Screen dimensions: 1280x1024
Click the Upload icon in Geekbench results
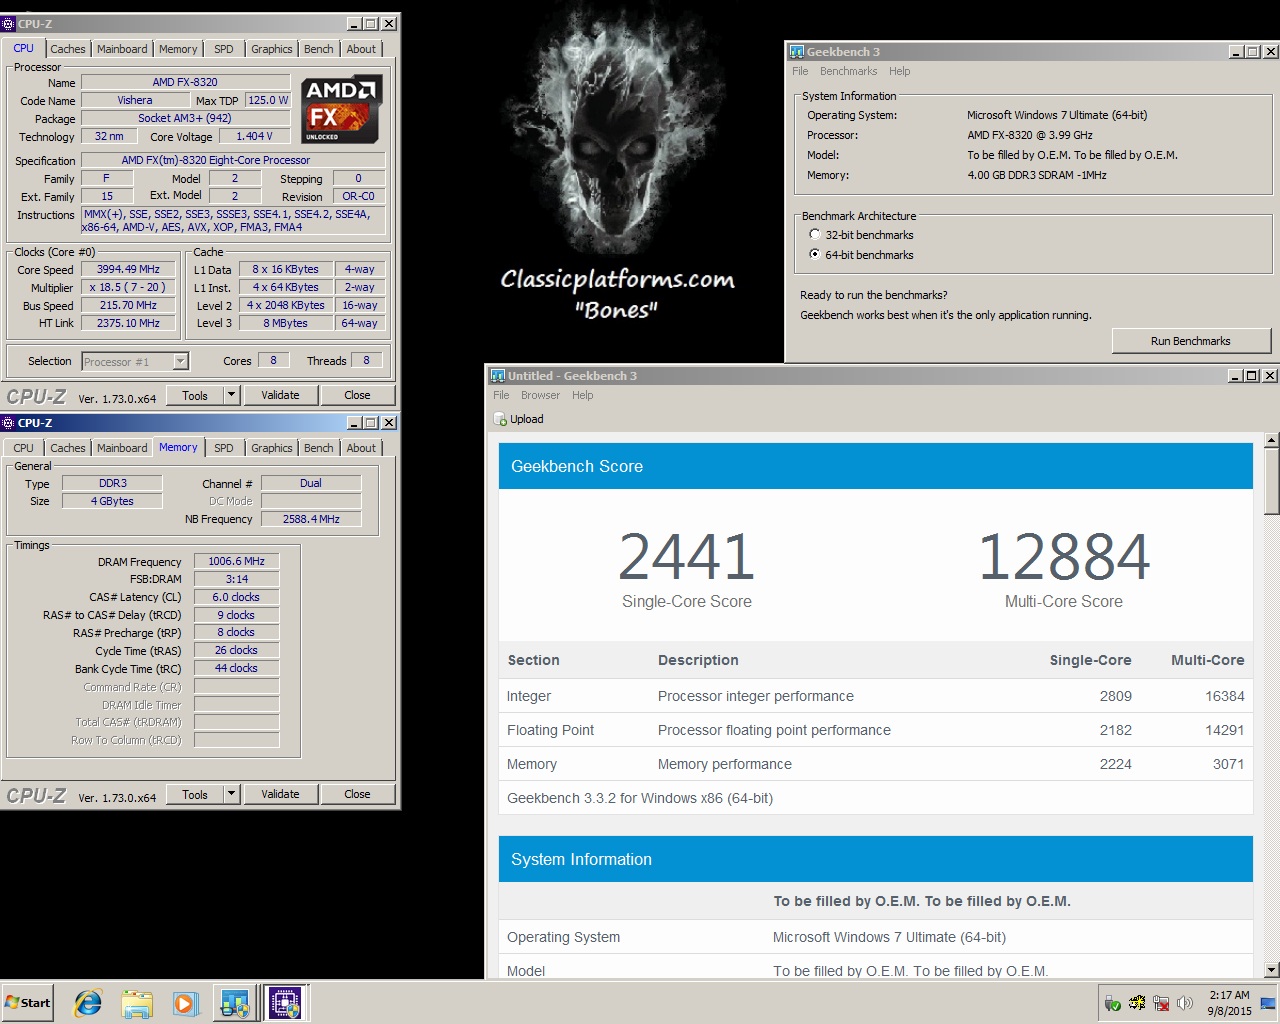coord(501,420)
